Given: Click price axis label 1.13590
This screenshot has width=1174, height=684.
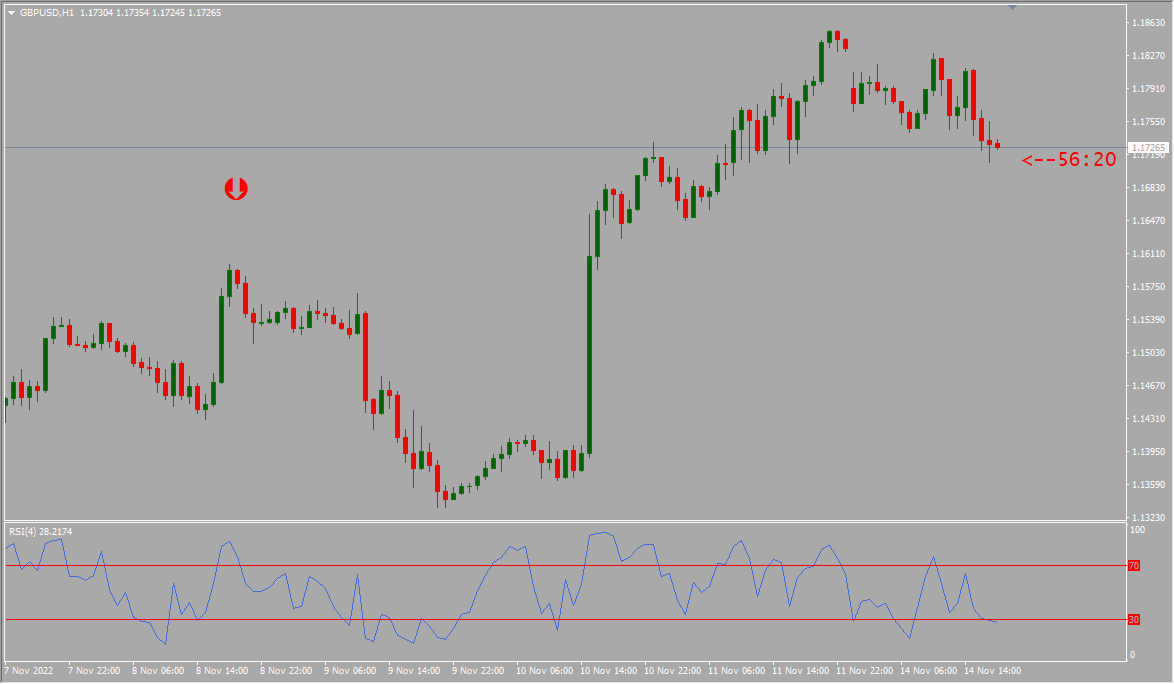Looking at the screenshot, I should [x=1149, y=484].
